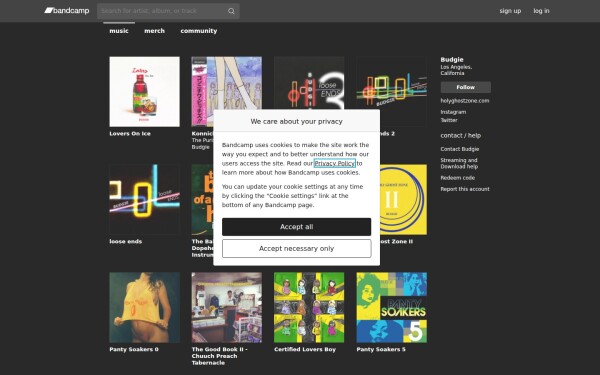This screenshot has height=375, width=600.
Task: Open Budgie's Twitter link
Action: pos(449,120)
